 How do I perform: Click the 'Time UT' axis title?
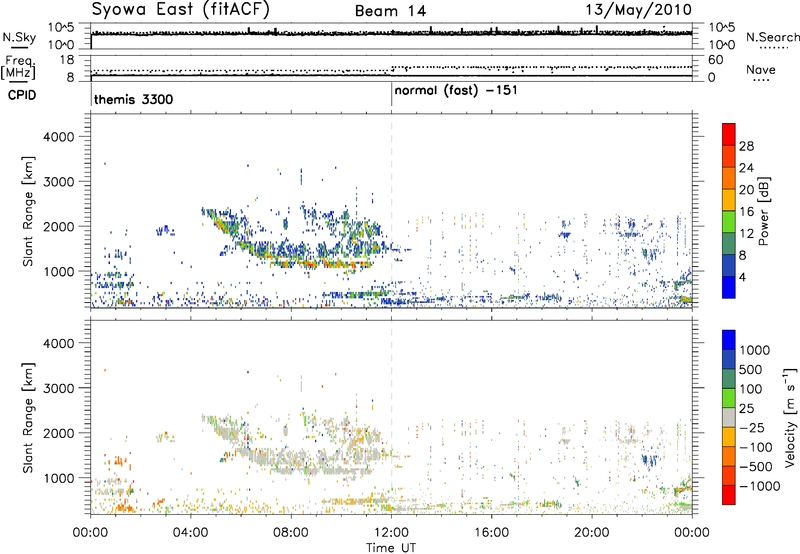(391, 548)
